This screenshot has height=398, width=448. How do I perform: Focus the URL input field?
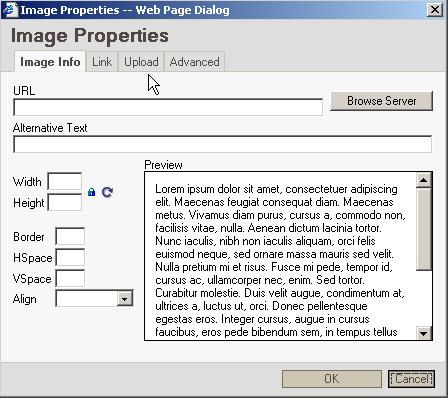(168, 107)
